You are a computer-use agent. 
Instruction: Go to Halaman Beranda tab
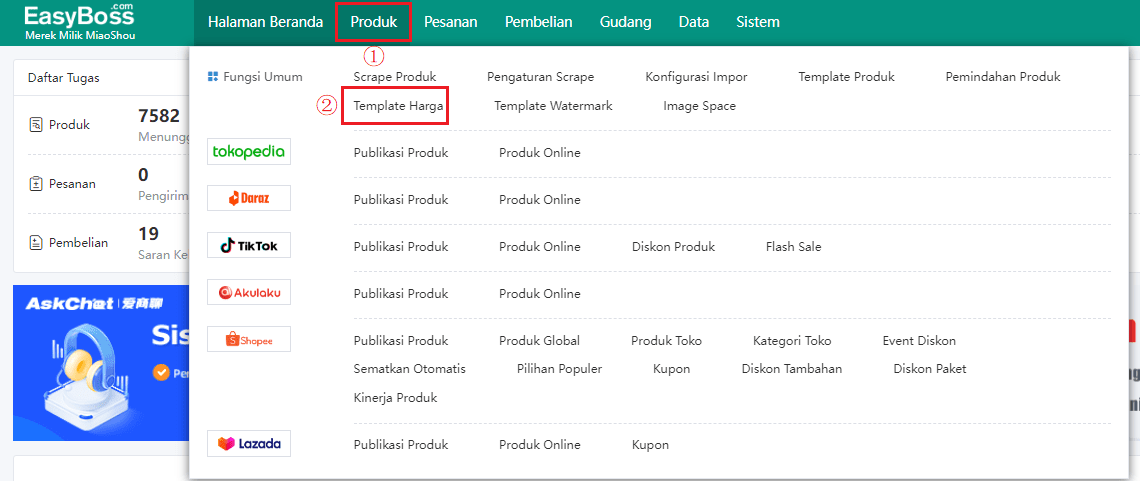(x=265, y=22)
